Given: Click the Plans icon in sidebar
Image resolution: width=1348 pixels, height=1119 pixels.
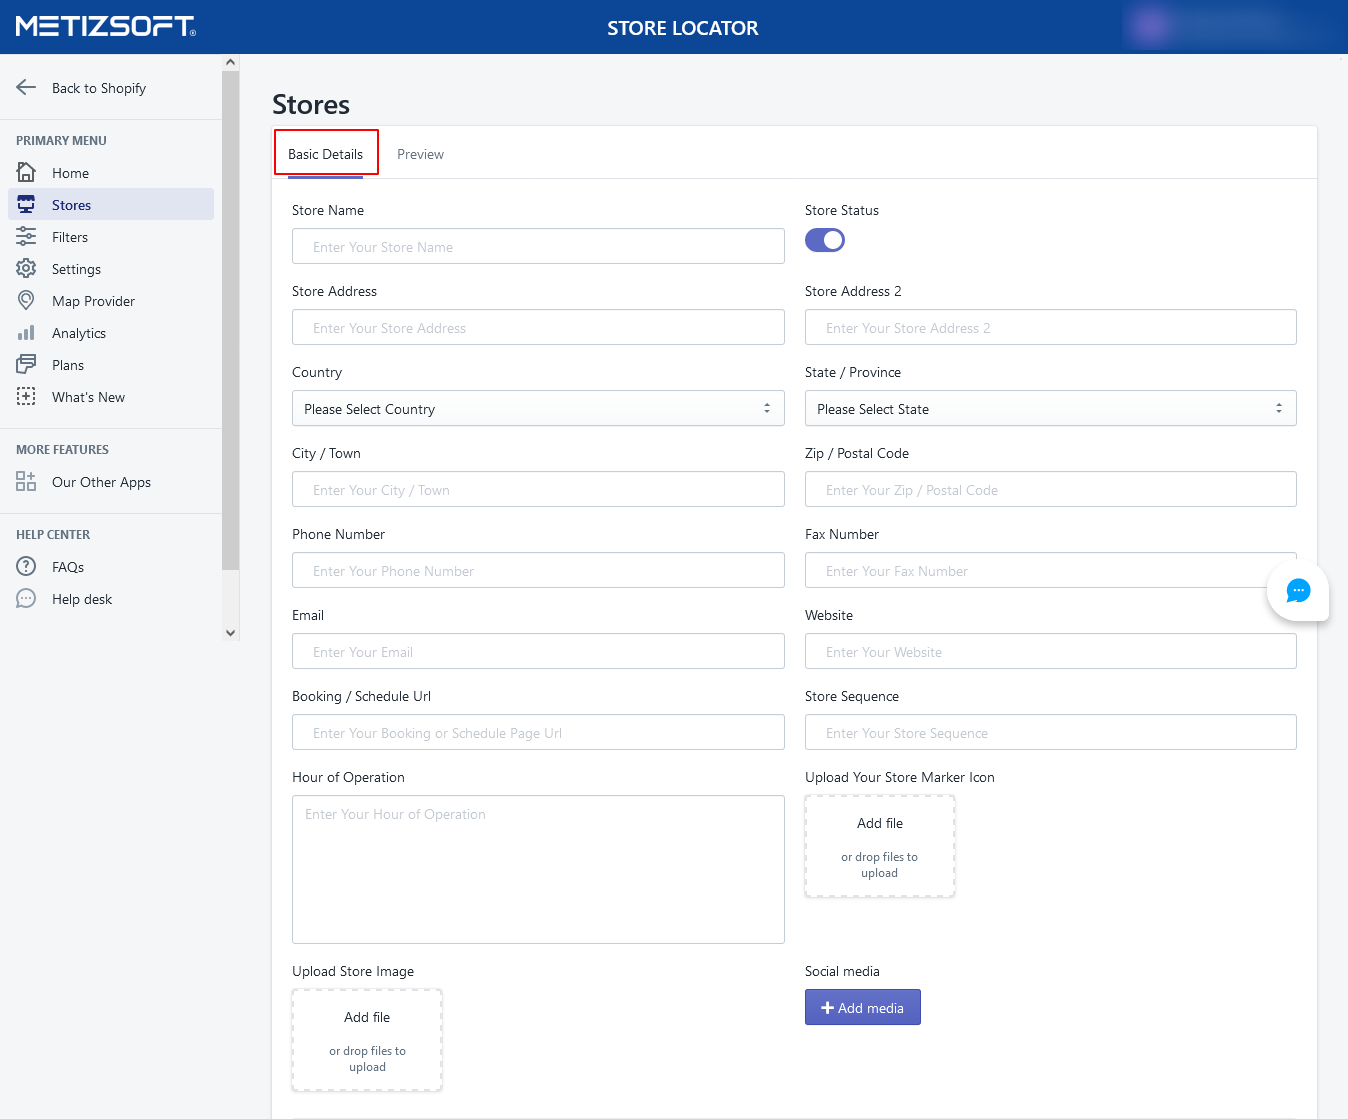Looking at the screenshot, I should [26, 365].
